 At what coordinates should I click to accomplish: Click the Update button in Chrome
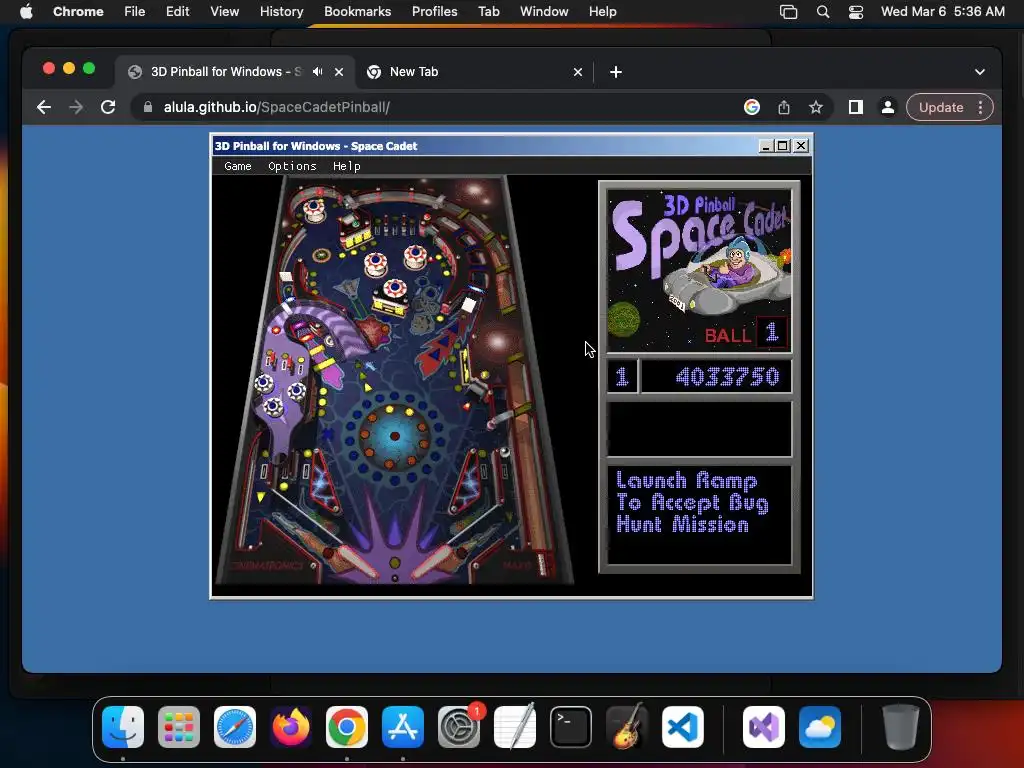[x=941, y=107]
